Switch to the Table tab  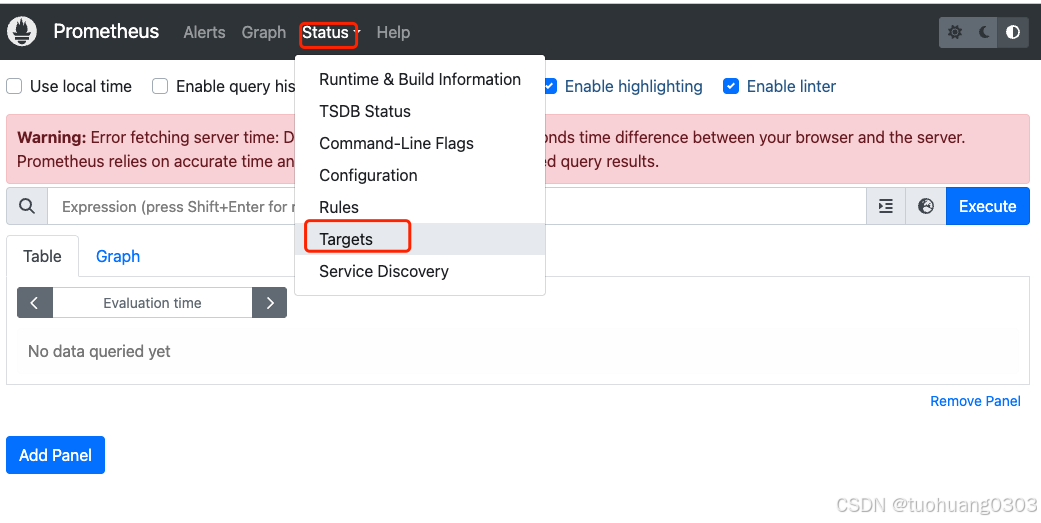click(42, 256)
